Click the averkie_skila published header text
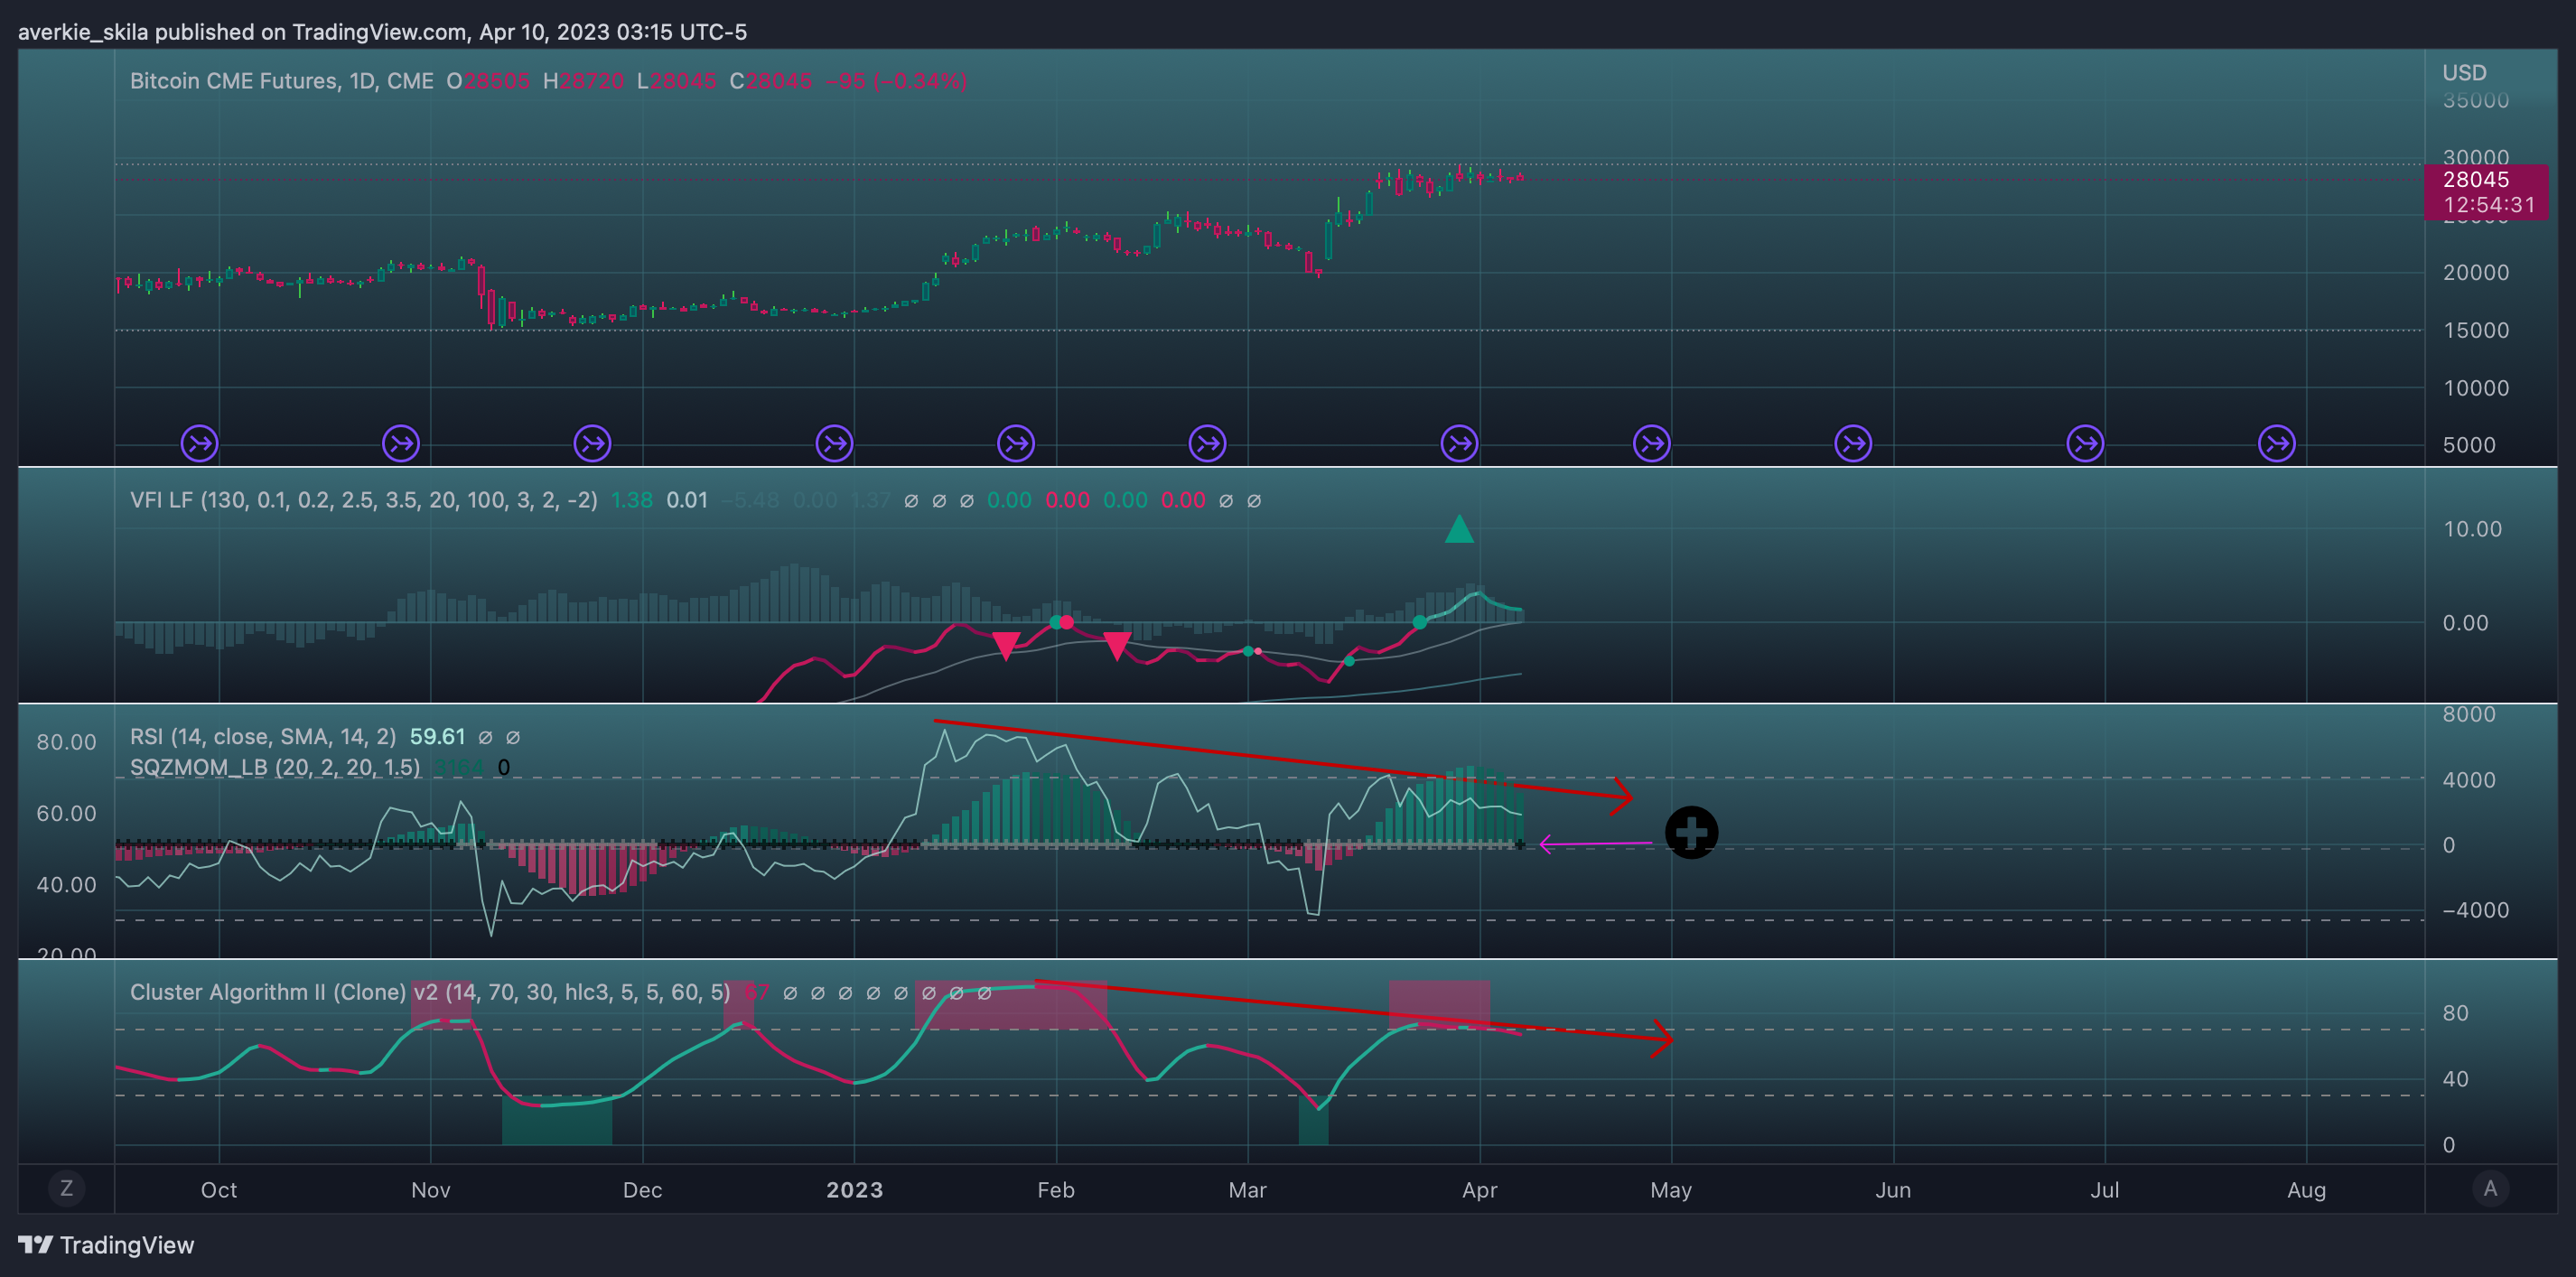The height and width of the screenshot is (1277, 2576). 382,32
